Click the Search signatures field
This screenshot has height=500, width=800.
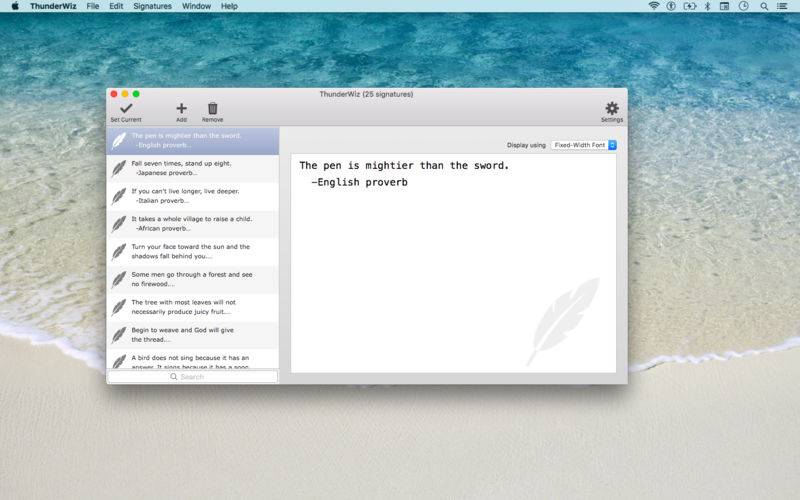pyautogui.click(x=192, y=377)
